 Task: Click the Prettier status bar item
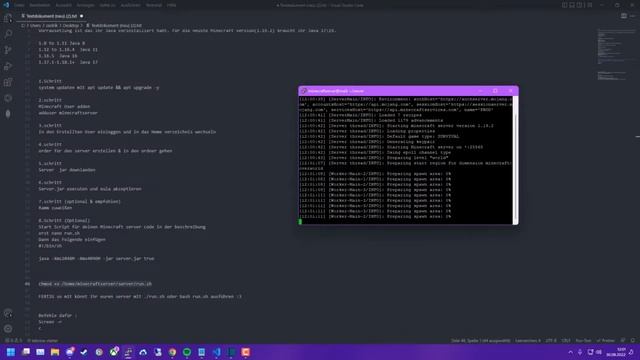606,340
